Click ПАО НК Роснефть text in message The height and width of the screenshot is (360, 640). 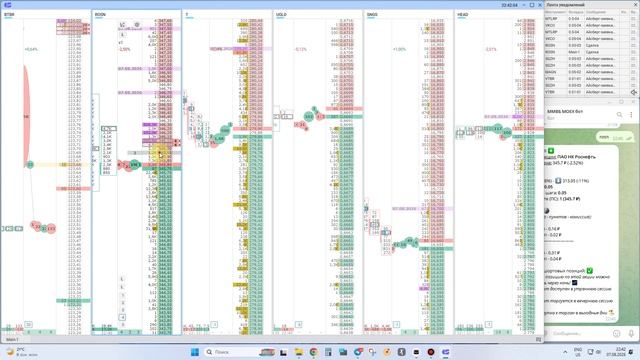tap(576, 157)
